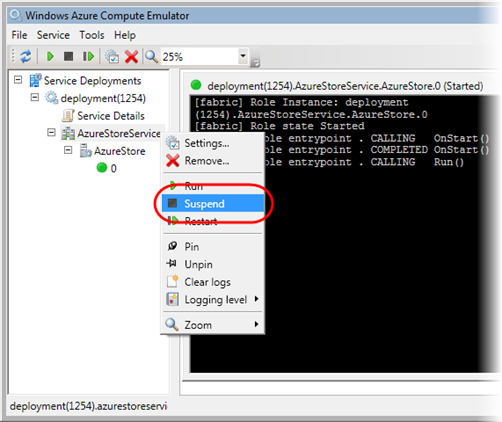Viewport: 502px width, 422px height.
Task: Select AzureStoreService in the tree
Action: pos(119,133)
